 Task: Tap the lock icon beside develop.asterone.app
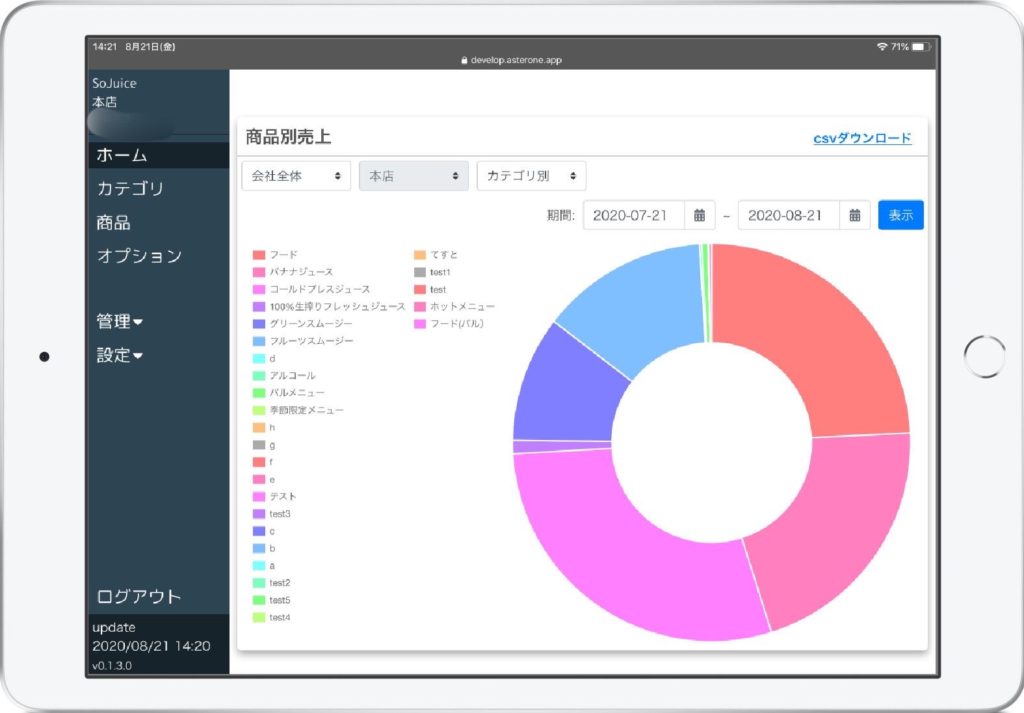(x=464, y=60)
